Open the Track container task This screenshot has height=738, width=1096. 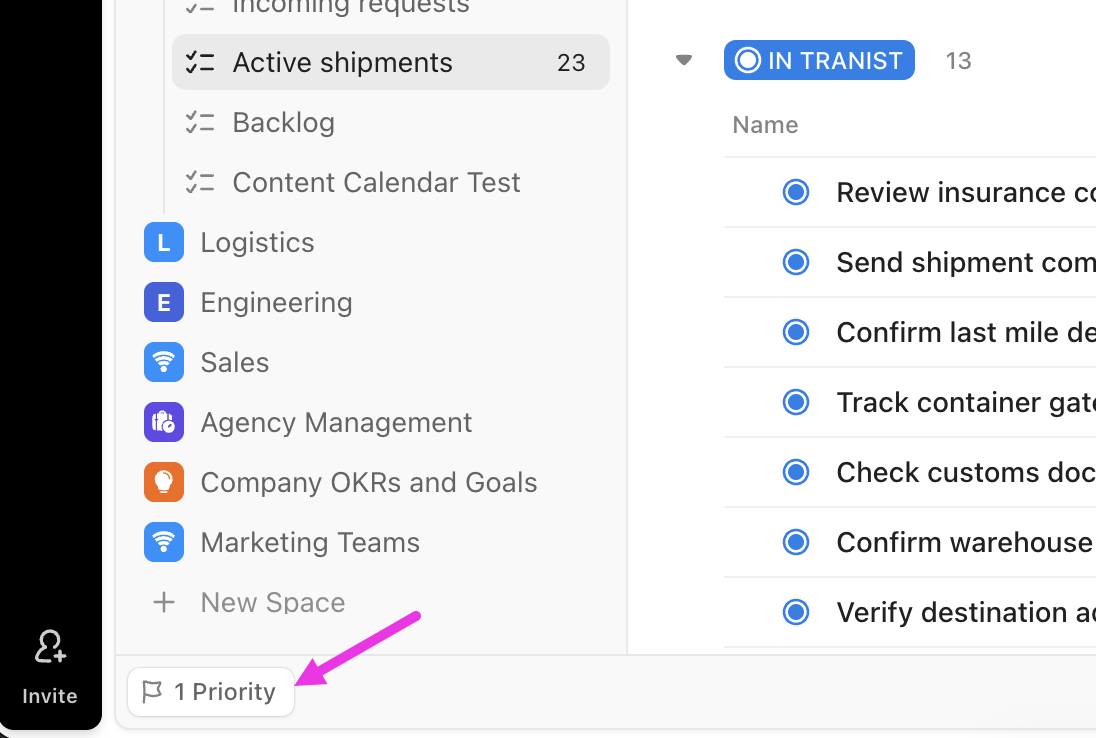pyautogui.click(x=966, y=403)
